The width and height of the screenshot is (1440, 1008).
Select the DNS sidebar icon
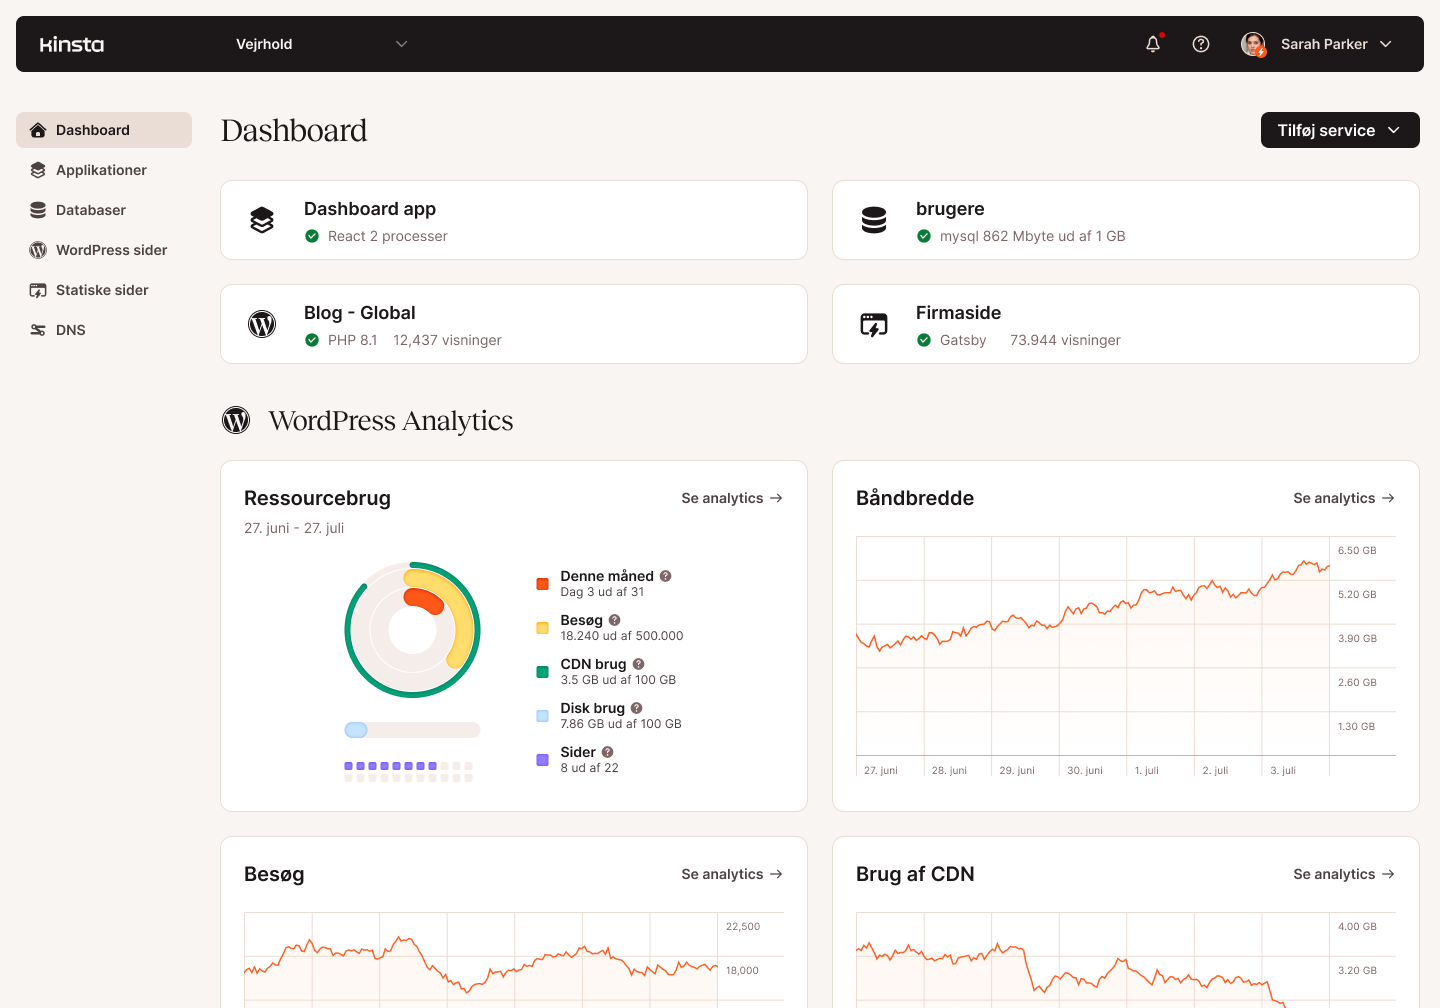(x=38, y=330)
